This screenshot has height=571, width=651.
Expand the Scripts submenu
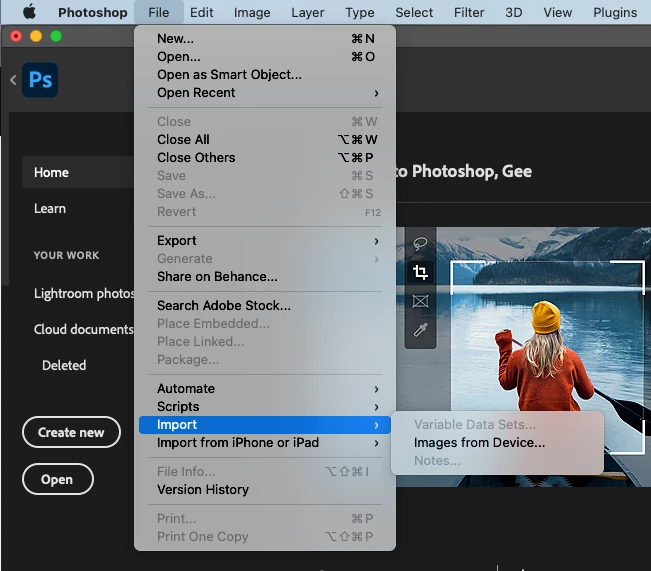point(265,407)
